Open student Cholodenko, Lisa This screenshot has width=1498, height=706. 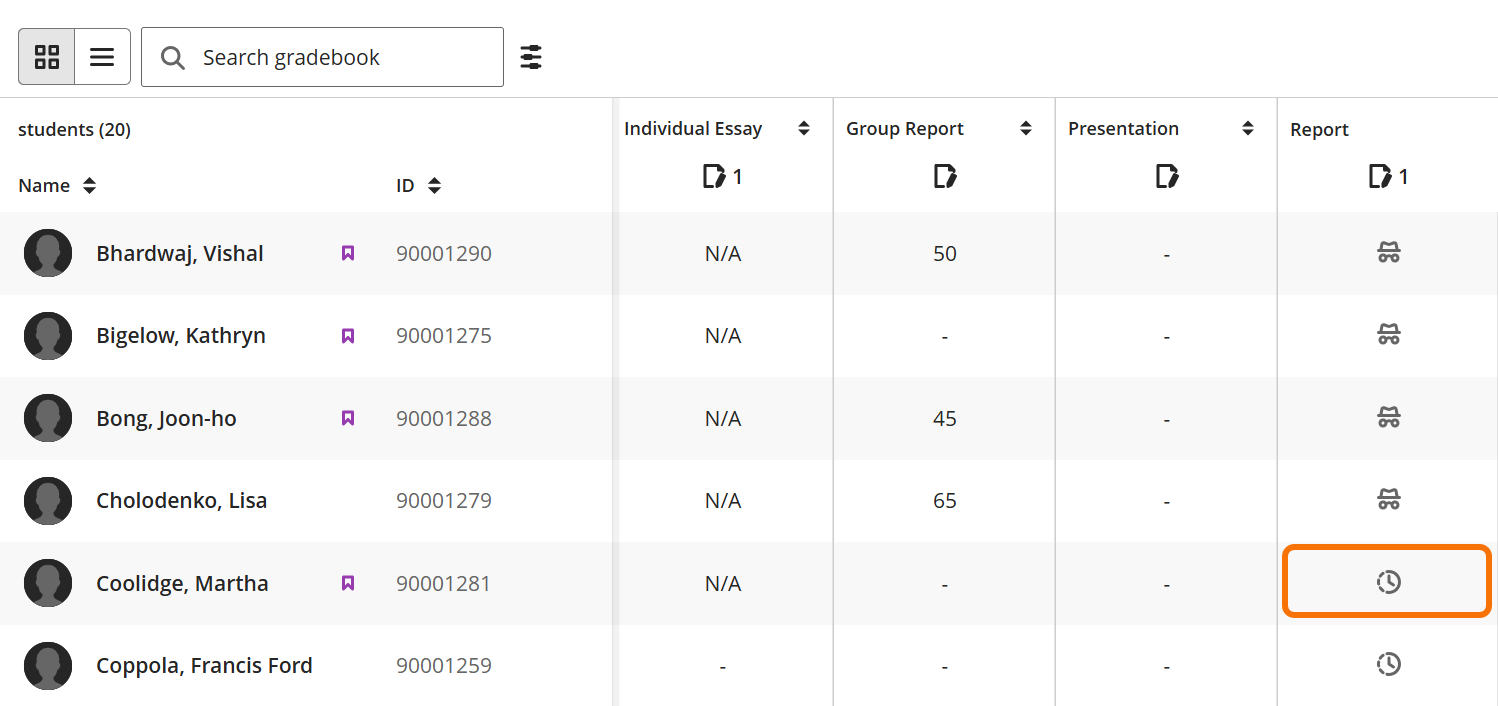[x=181, y=500]
